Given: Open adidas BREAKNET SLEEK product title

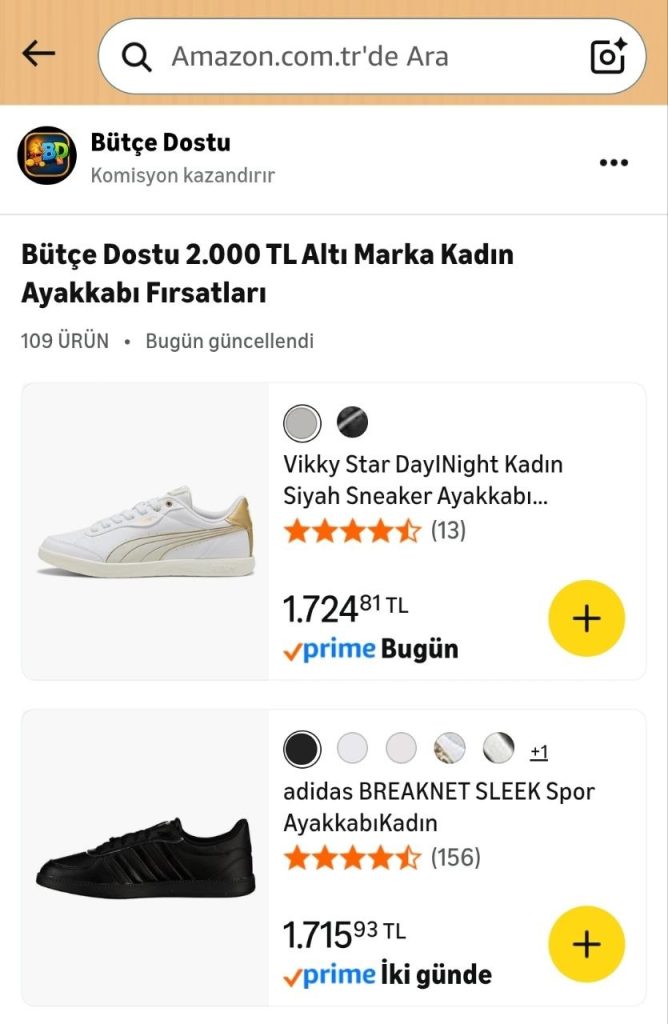Looking at the screenshot, I should tap(438, 807).
